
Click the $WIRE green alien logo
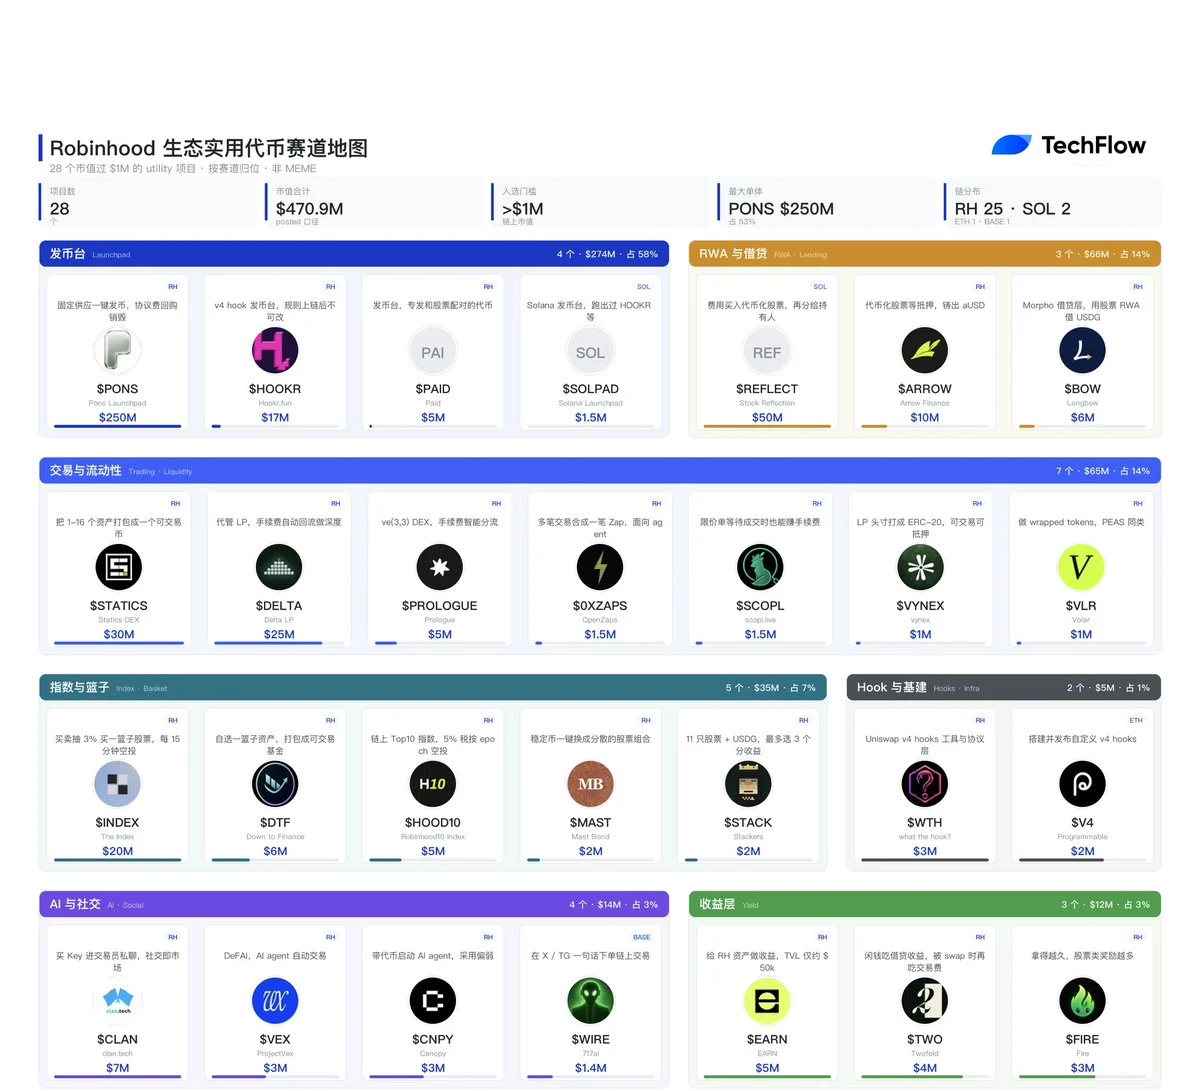[x=590, y=1001]
